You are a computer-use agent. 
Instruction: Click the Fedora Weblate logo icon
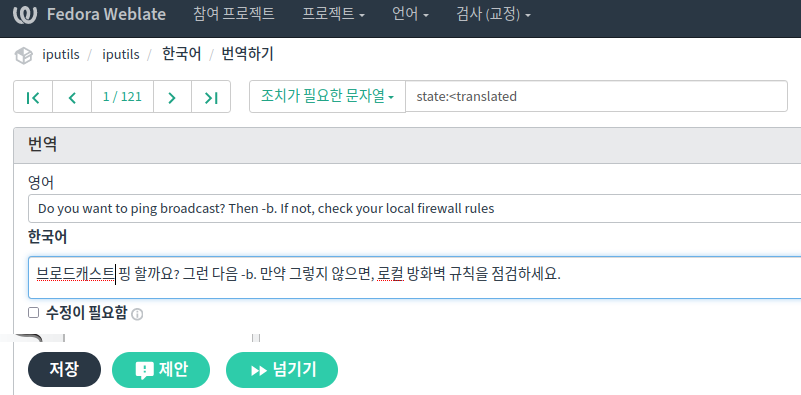25,14
